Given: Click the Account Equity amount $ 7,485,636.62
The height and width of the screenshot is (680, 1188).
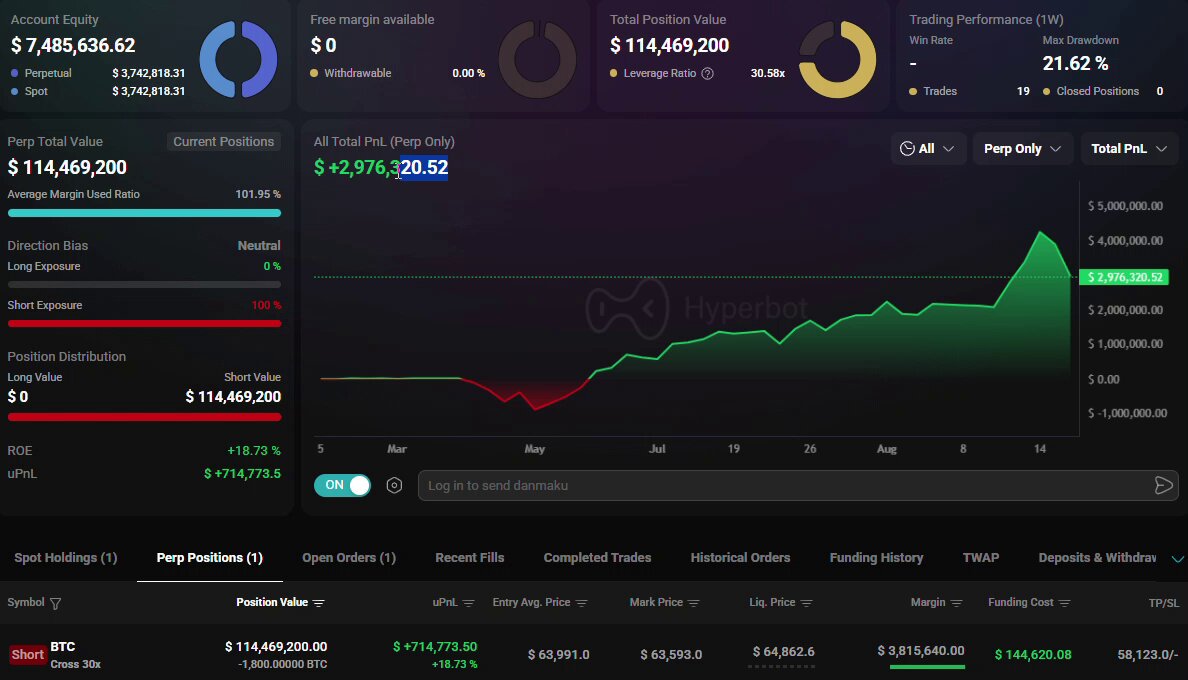Looking at the screenshot, I should coord(73,45).
